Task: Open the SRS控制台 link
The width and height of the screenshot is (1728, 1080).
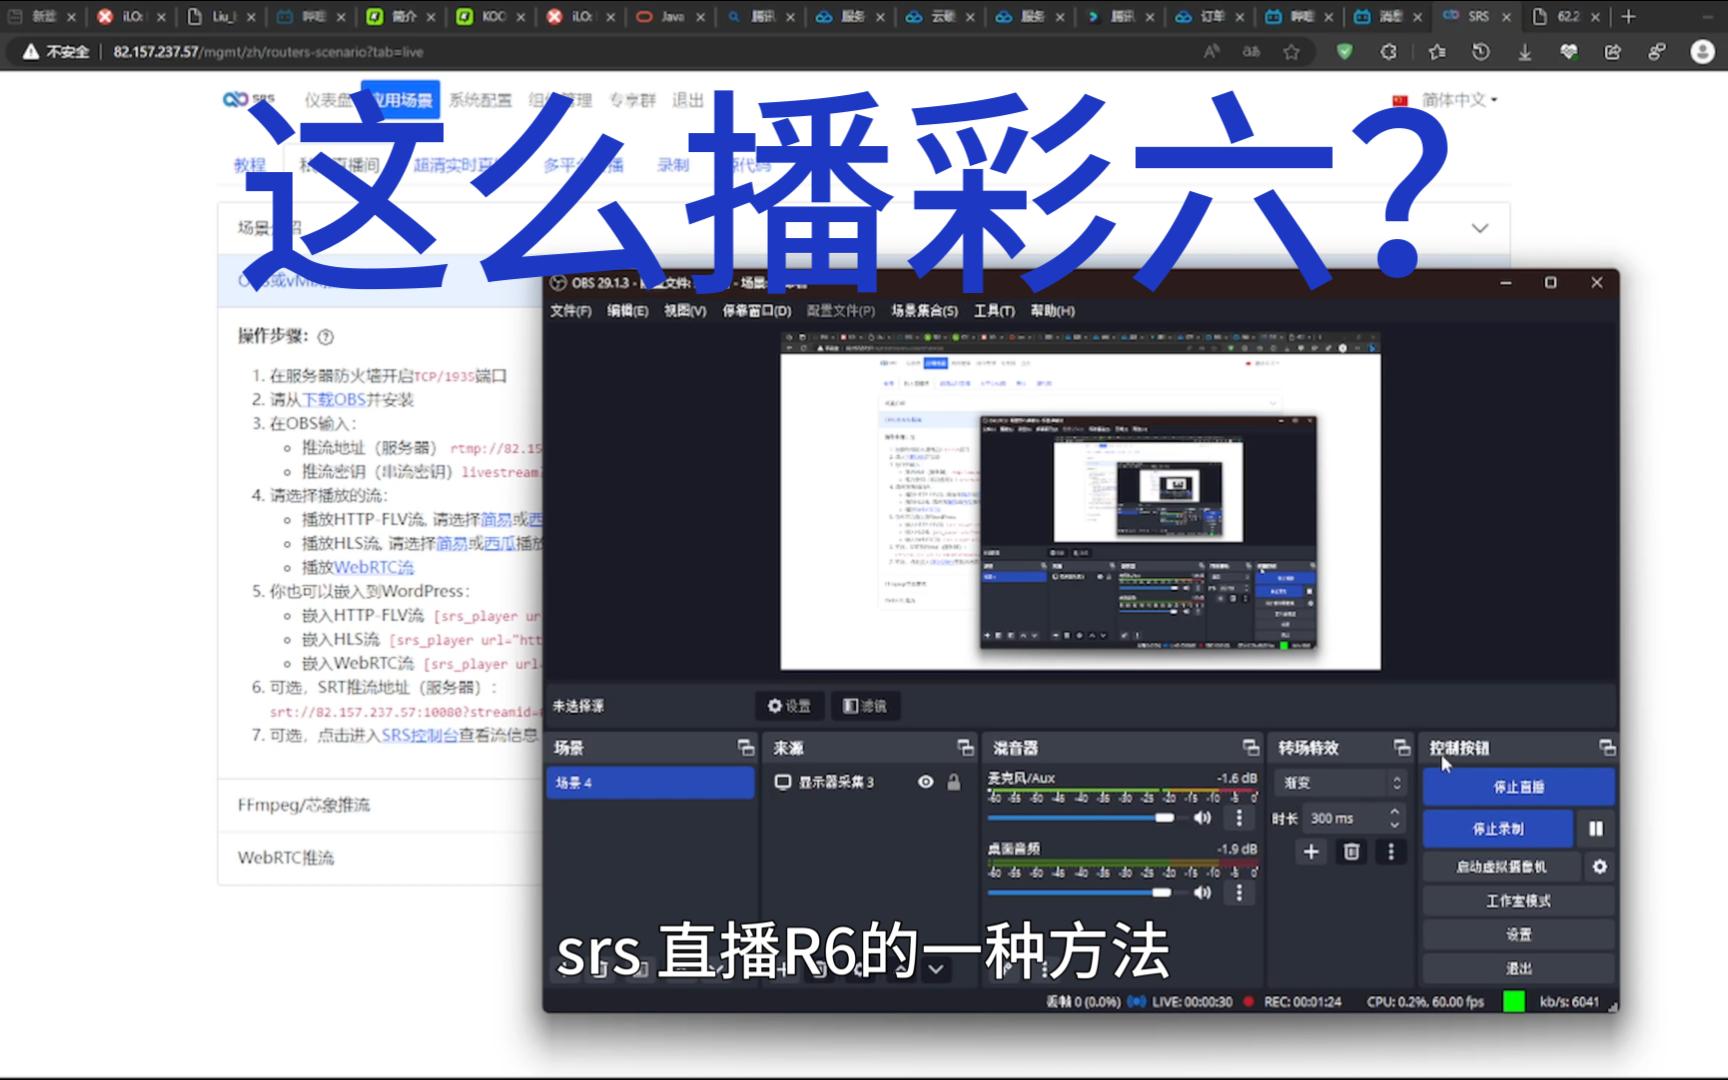Action: click(x=419, y=736)
